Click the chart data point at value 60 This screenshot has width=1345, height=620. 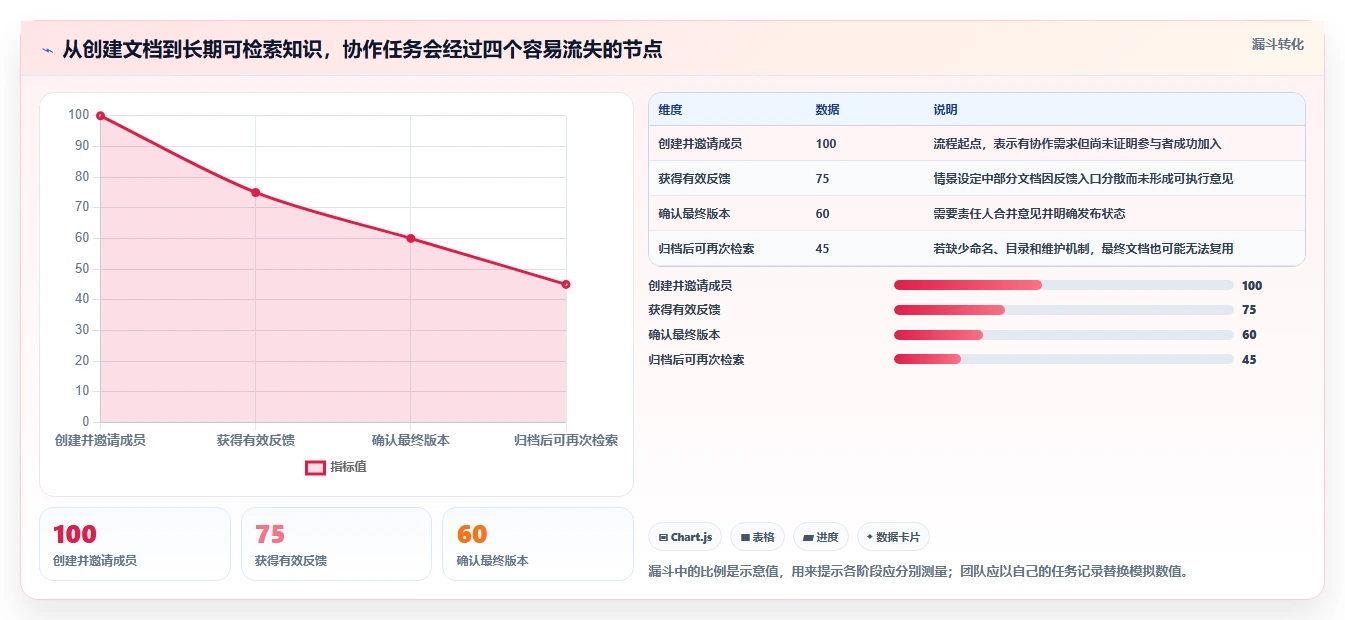tap(411, 238)
